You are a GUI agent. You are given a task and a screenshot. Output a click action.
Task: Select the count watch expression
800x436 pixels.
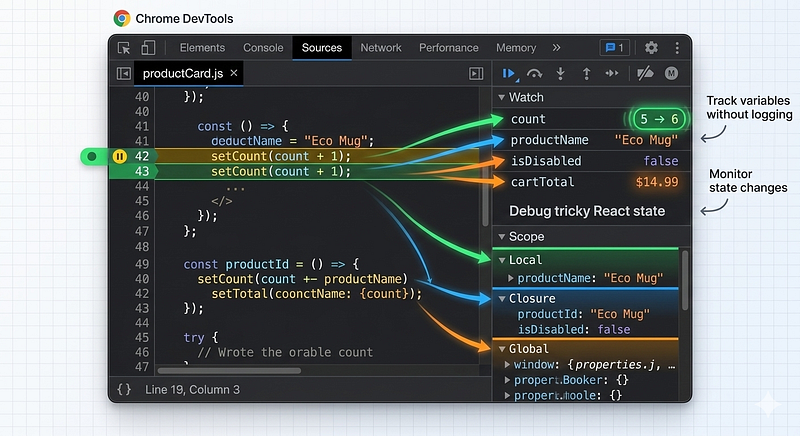pos(528,119)
